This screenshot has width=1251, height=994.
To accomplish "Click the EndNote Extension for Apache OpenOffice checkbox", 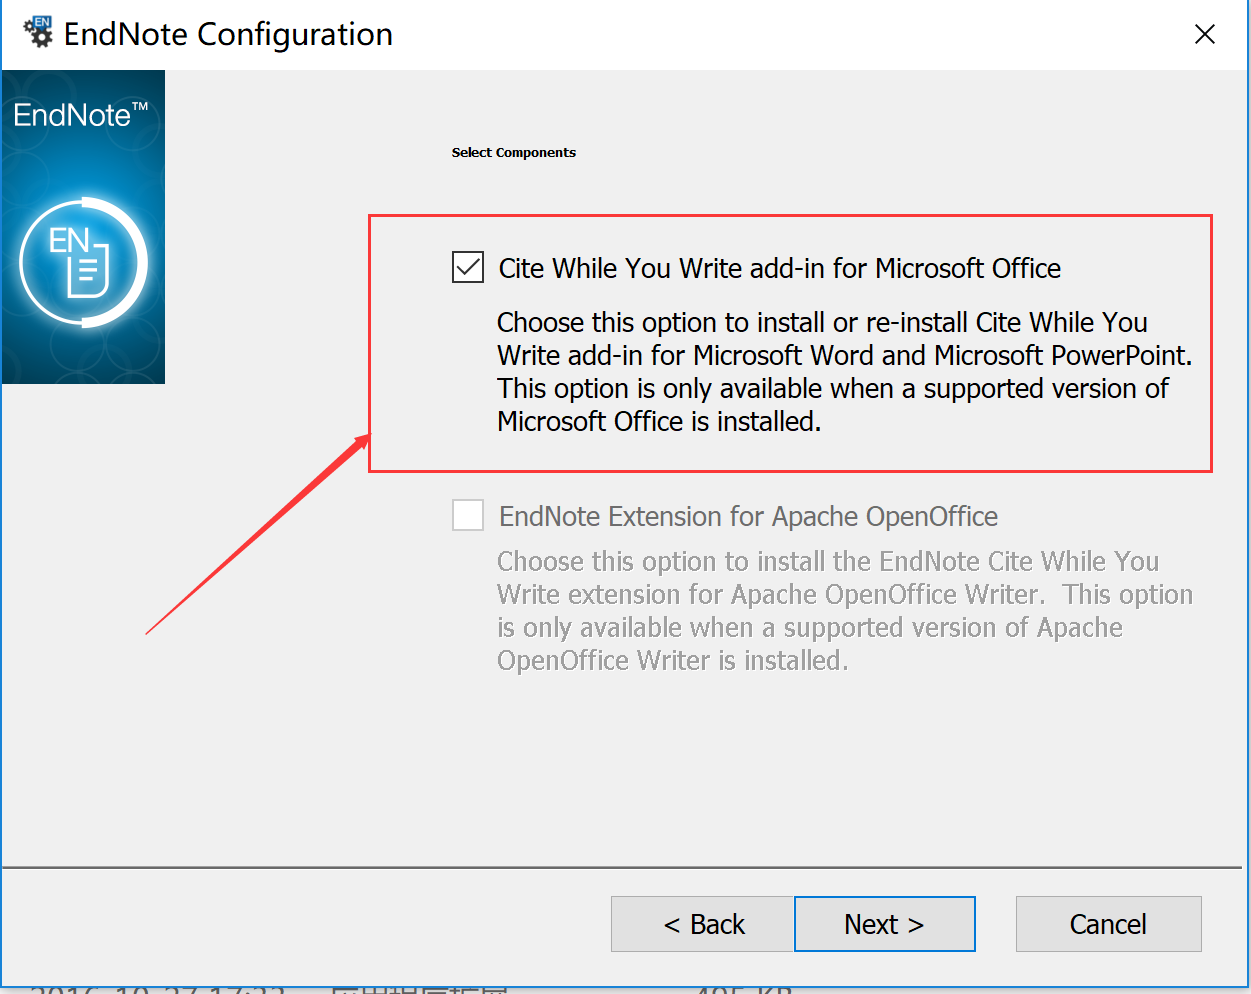I will tap(468, 515).
